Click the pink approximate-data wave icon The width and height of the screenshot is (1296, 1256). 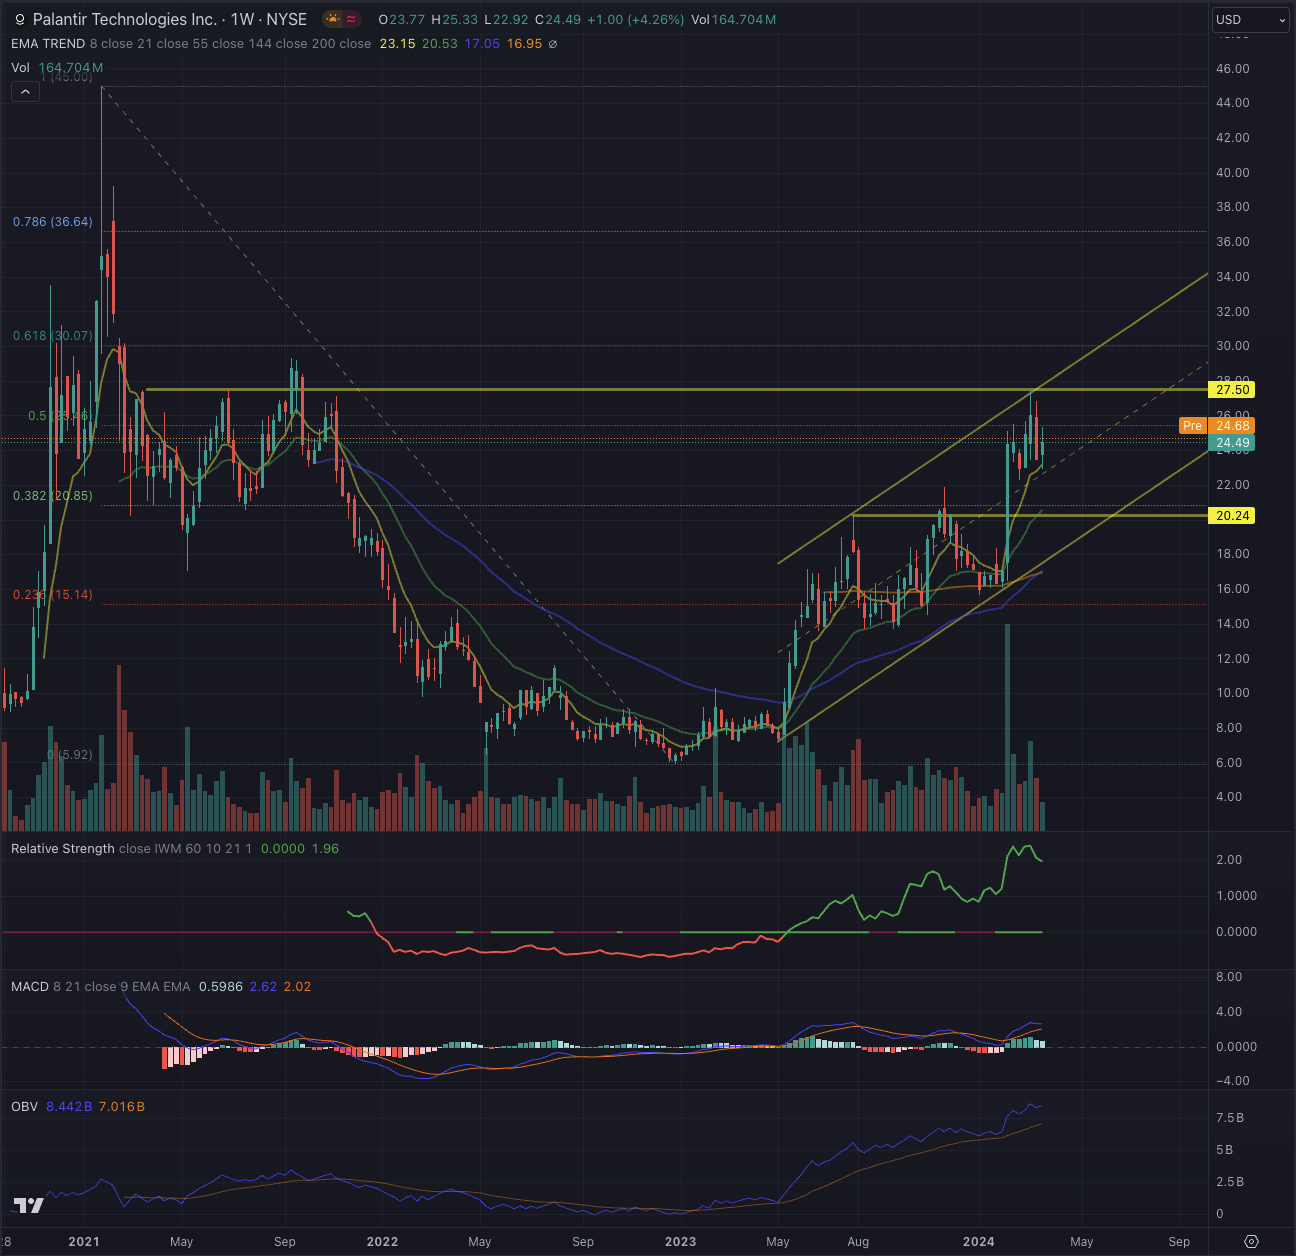352,19
